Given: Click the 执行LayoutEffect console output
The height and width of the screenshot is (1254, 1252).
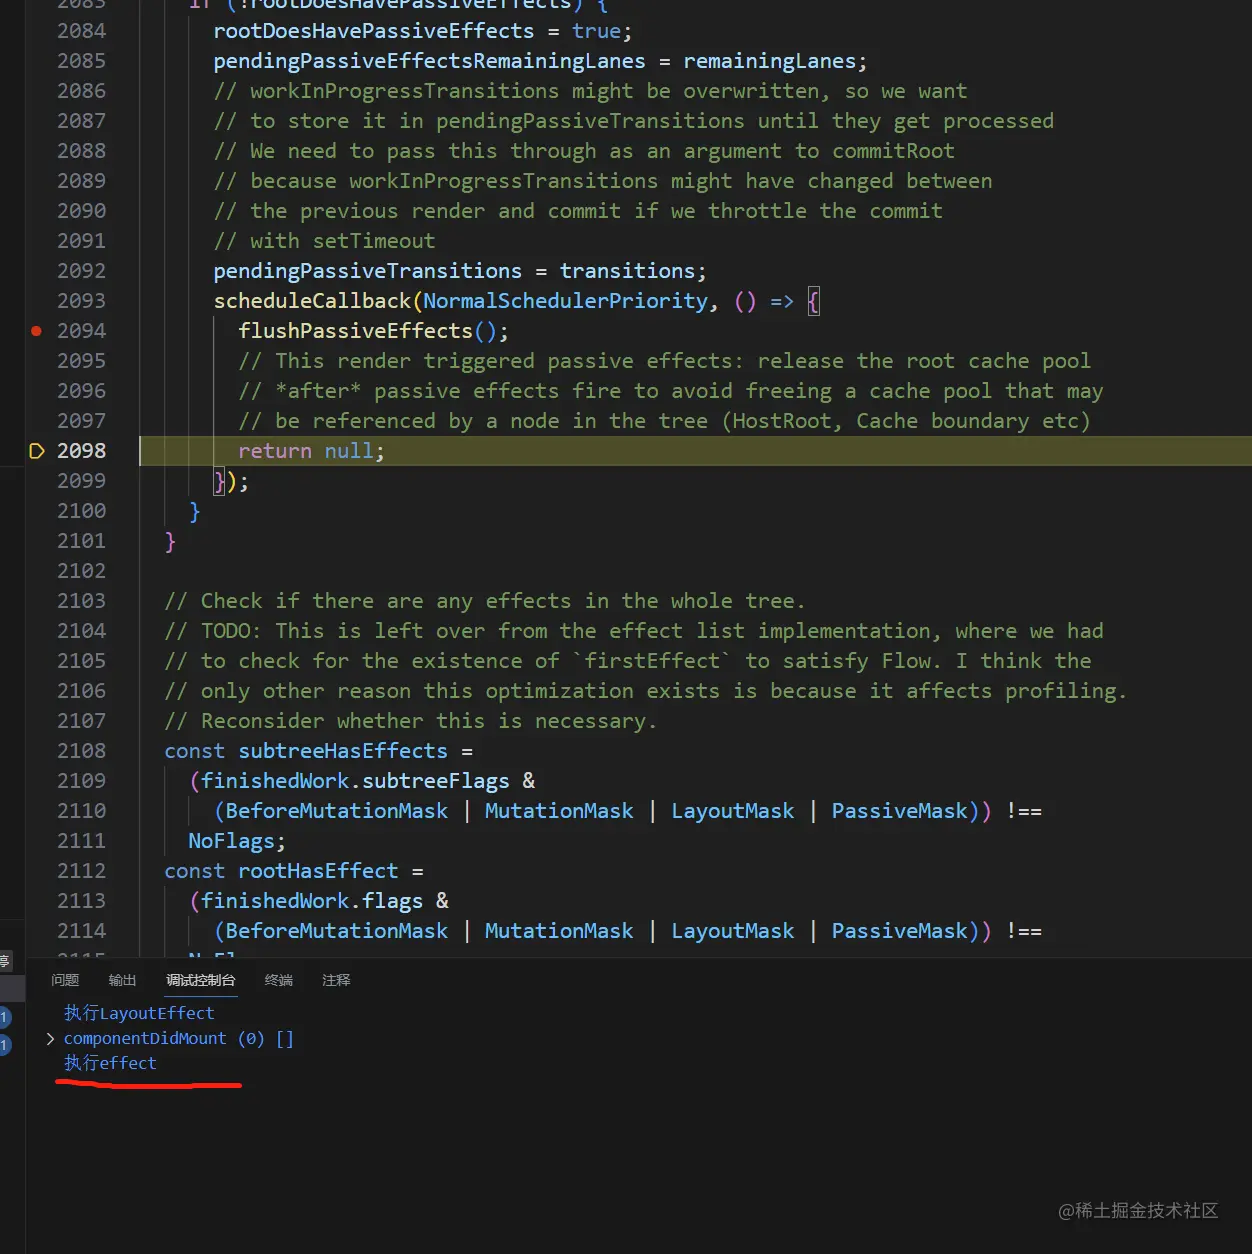Looking at the screenshot, I should tap(139, 1013).
